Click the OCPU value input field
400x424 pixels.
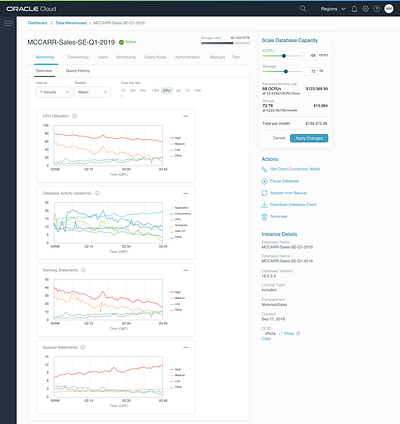click(310, 55)
